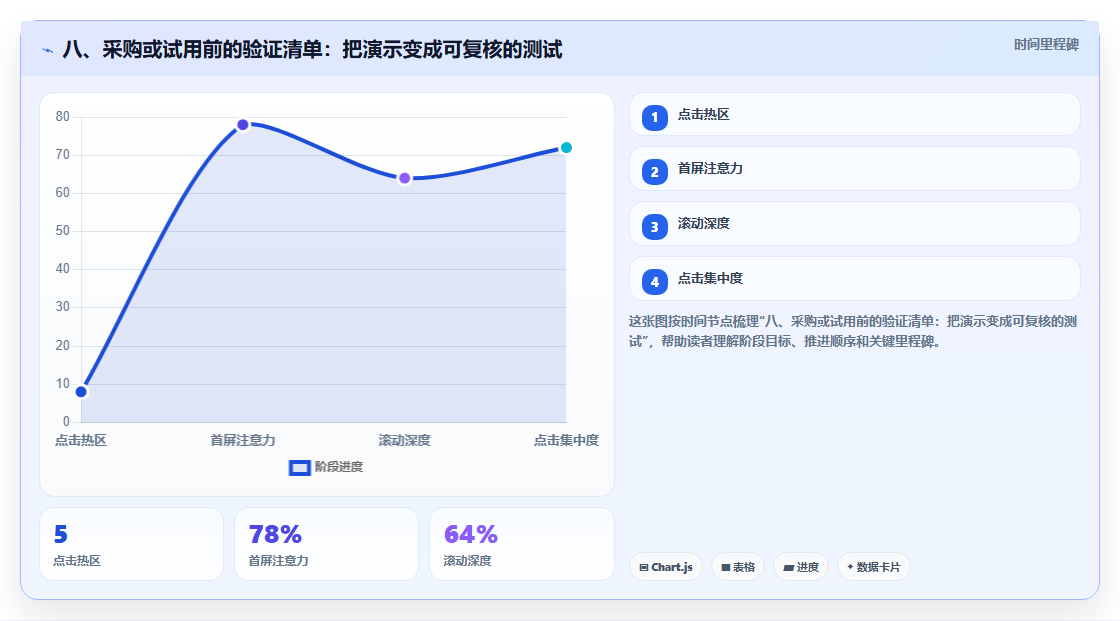Click the 阶段进度 legend label
1120x621 pixels.
coord(339,467)
